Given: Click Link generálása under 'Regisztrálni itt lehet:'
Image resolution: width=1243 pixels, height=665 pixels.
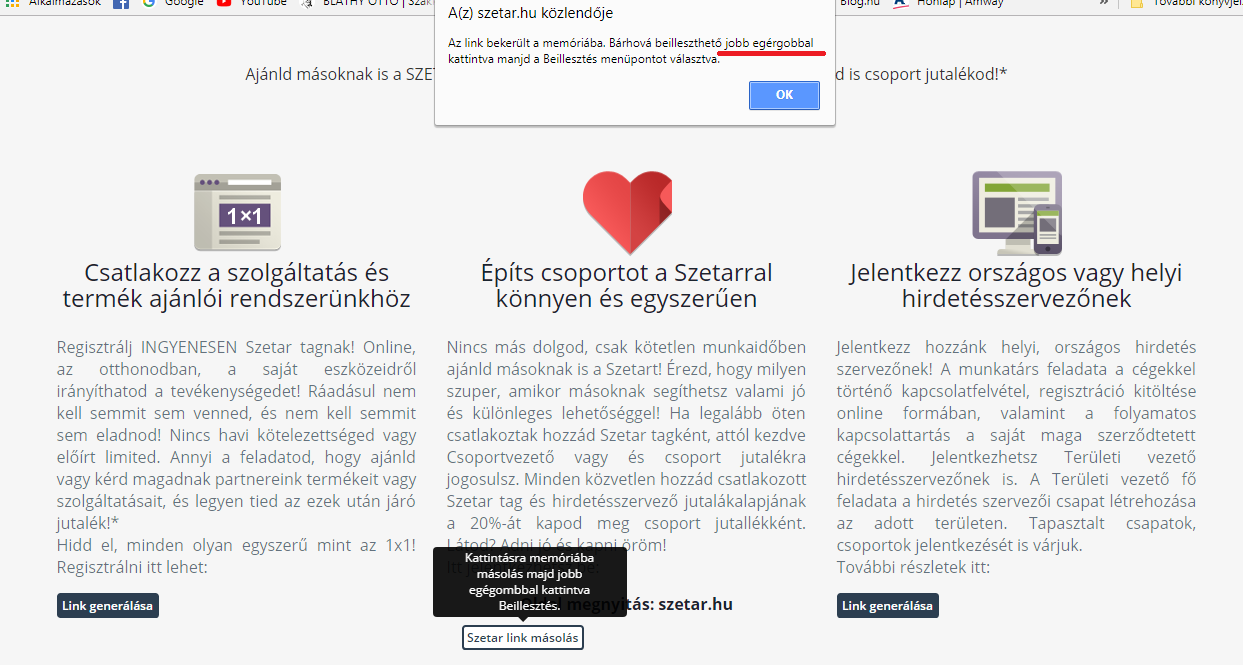Looking at the screenshot, I should pos(108,605).
